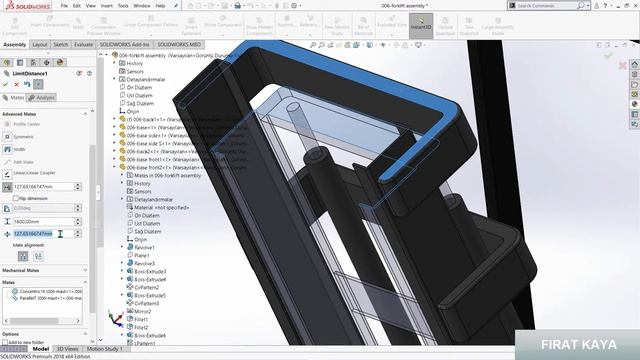Select the Symmetric advanced mate icon
This screenshot has height=360, width=640.
[x=7, y=137]
